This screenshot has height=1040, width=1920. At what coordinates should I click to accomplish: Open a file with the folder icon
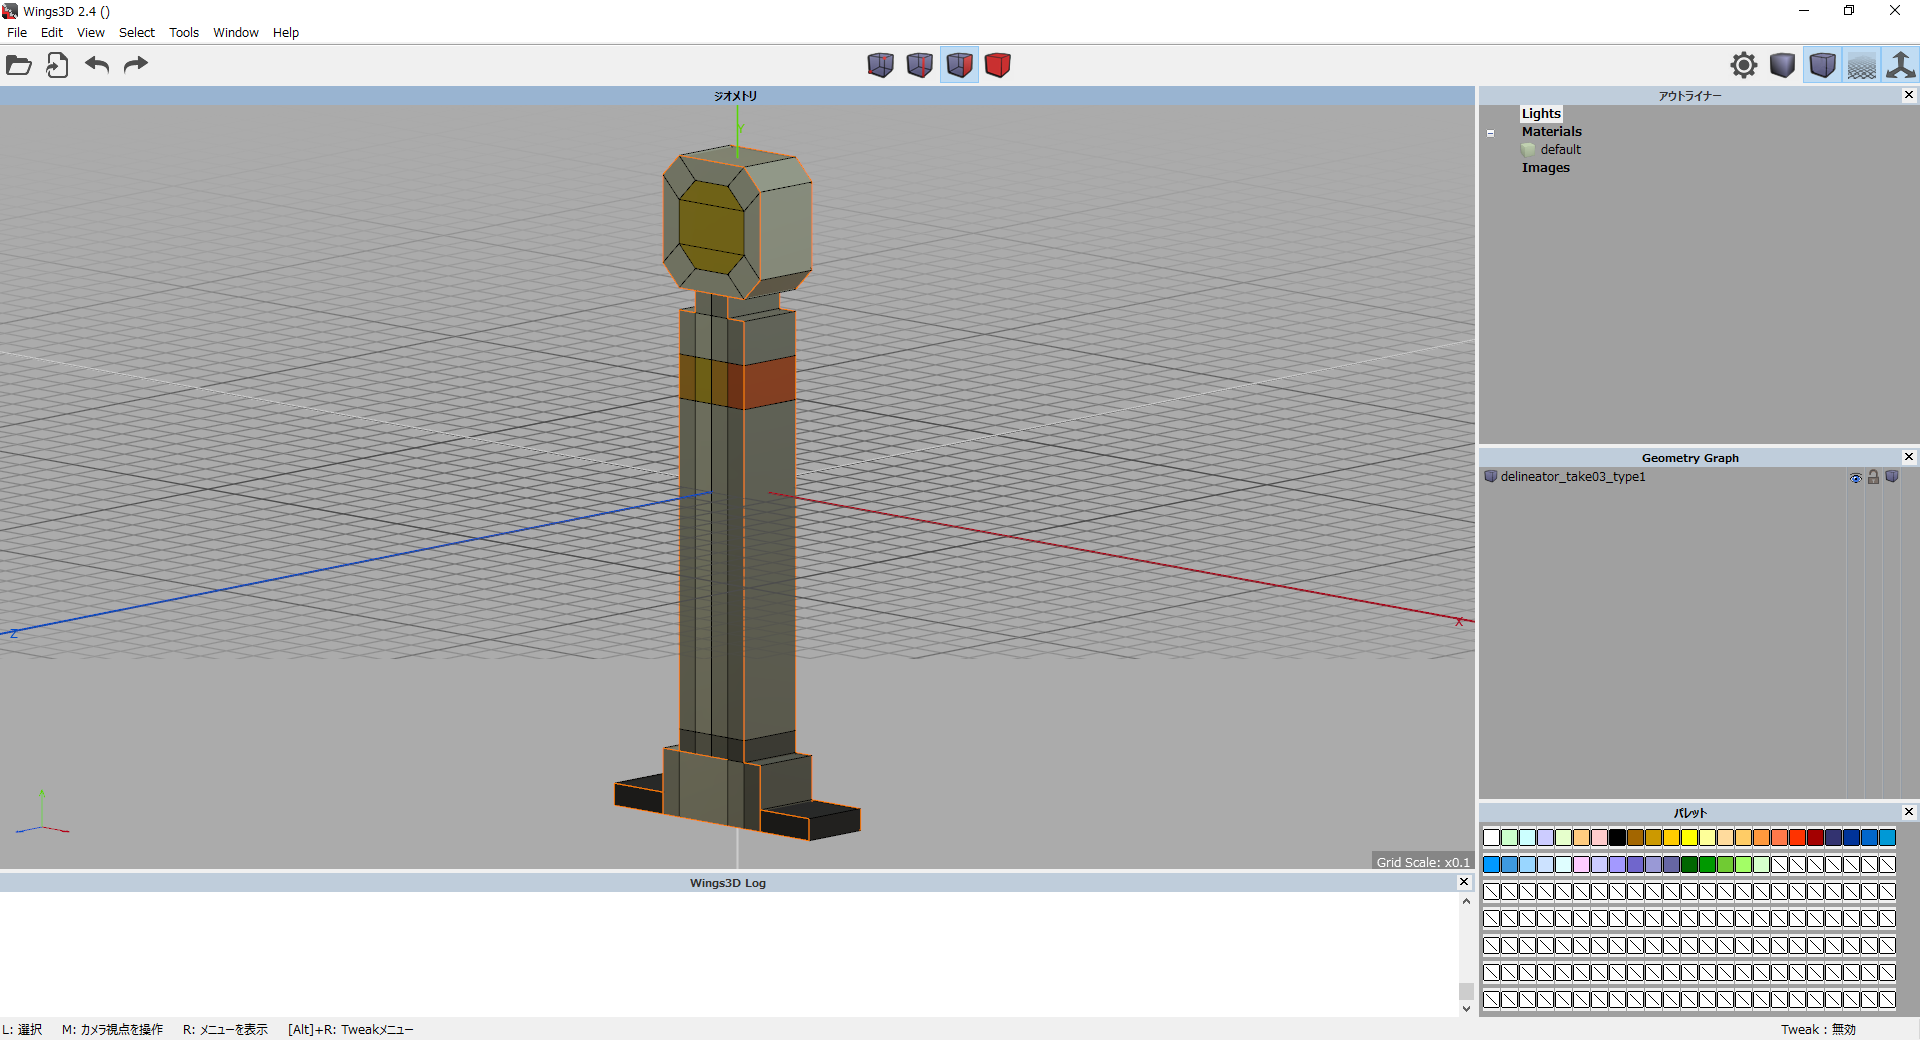tap(19, 65)
